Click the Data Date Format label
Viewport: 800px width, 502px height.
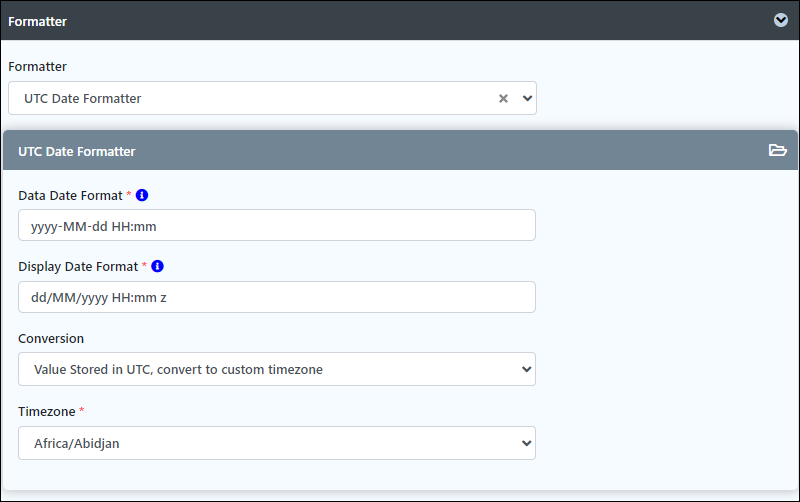[70, 195]
